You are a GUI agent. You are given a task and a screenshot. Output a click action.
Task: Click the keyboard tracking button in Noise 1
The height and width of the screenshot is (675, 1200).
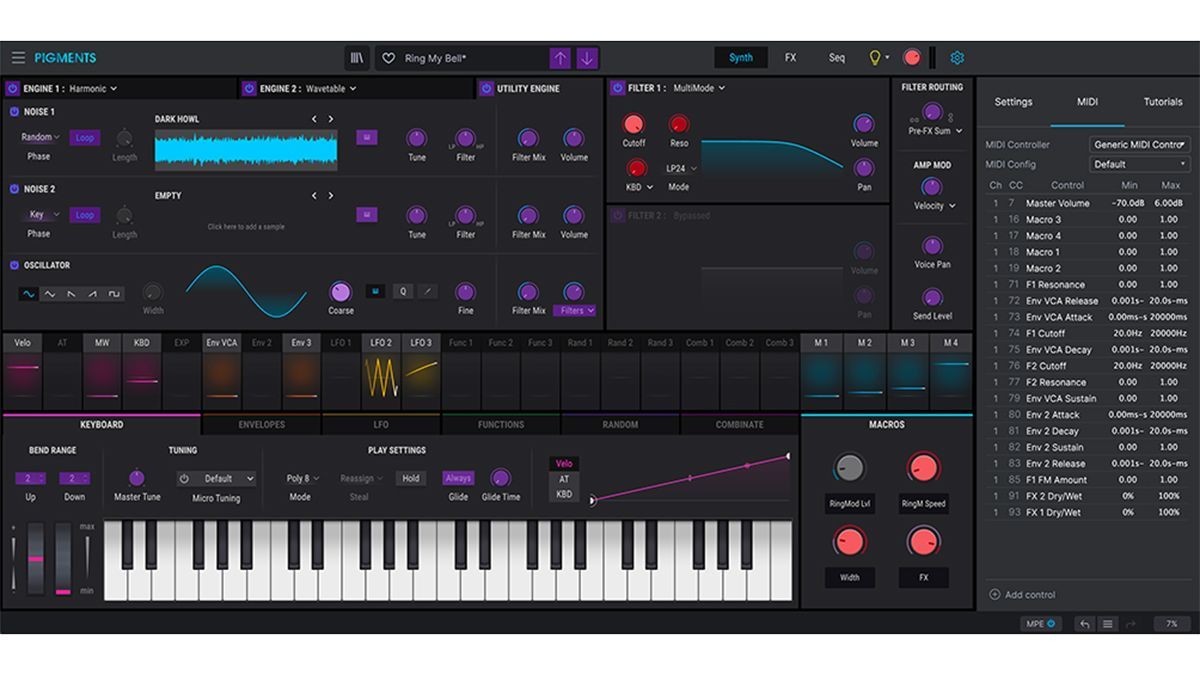367,137
